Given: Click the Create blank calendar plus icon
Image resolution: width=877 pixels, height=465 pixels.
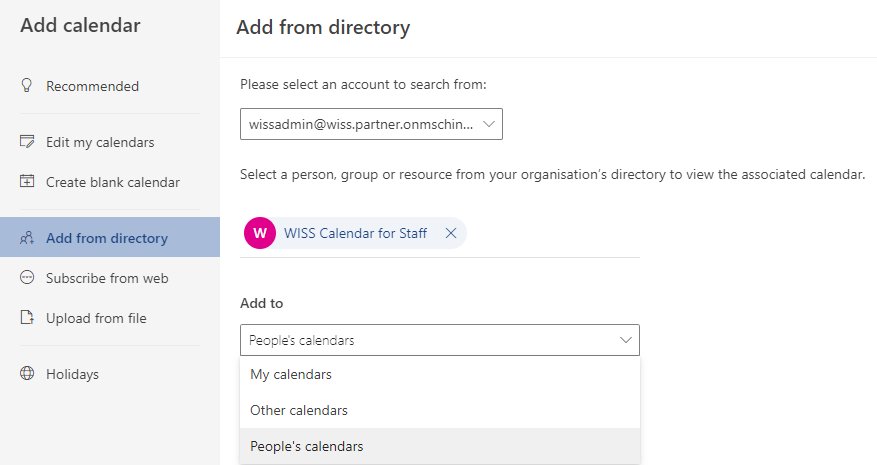Looking at the screenshot, I should click(x=27, y=181).
